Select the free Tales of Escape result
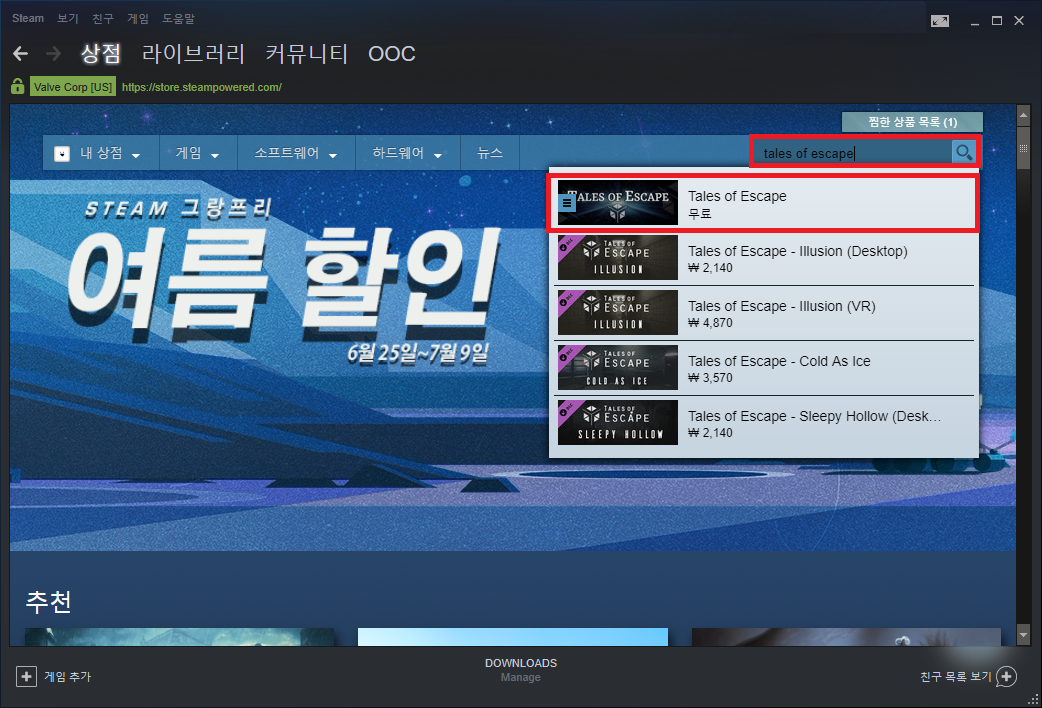1042x708 pixels. pyautogui.click(x=763, y=203)
